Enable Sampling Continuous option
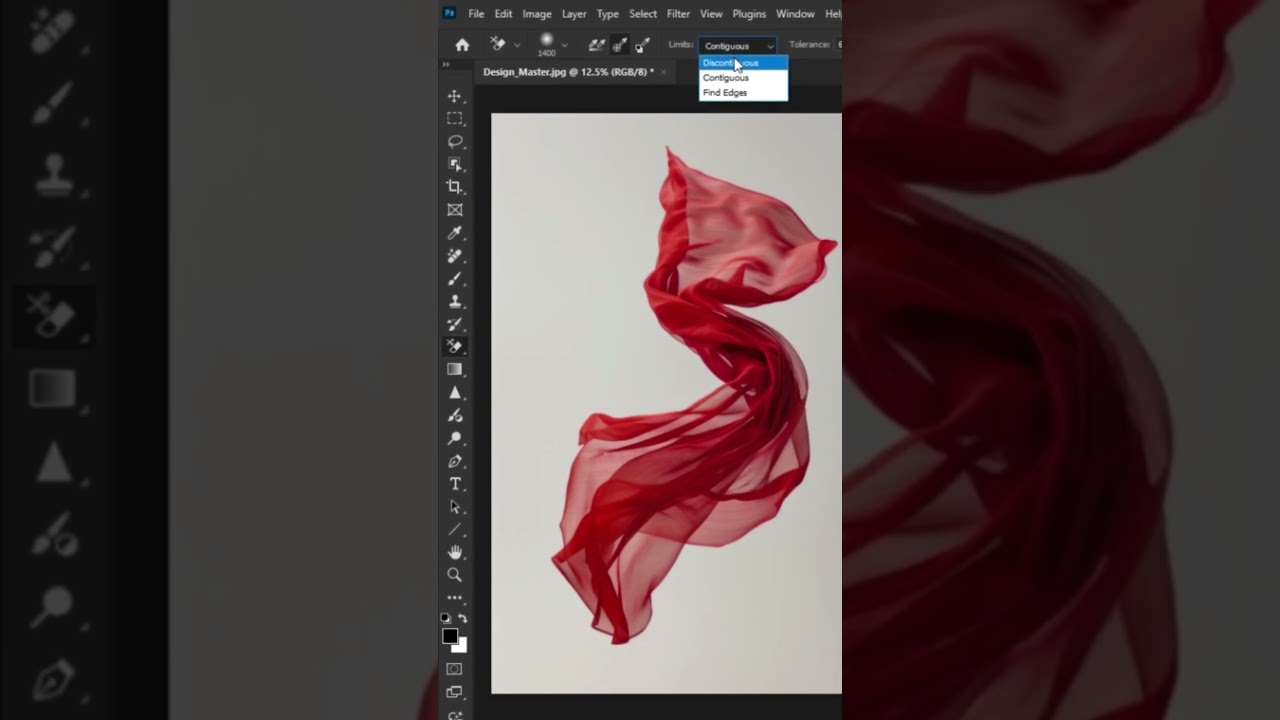Image resolution: width=1280 pixels, height=720 pixels. (596, 45)
